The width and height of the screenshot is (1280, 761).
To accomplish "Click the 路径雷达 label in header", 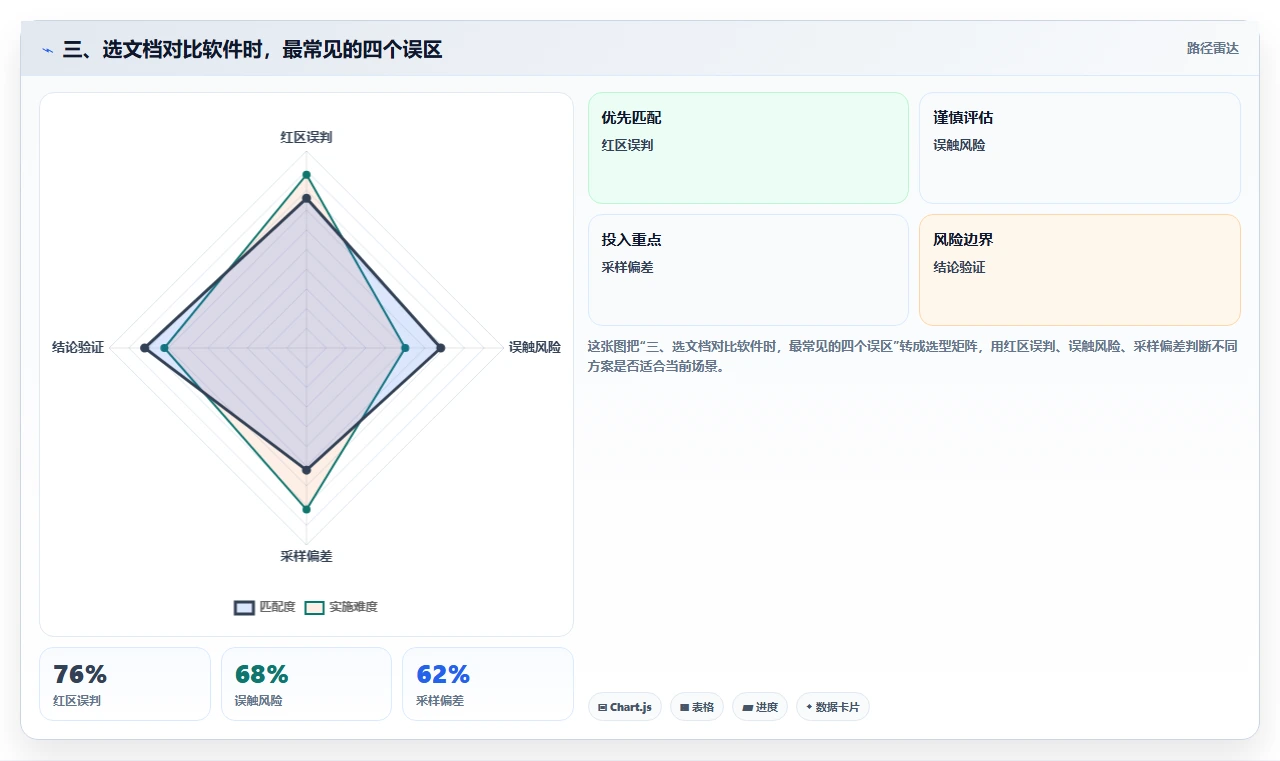I will 1212,48.
